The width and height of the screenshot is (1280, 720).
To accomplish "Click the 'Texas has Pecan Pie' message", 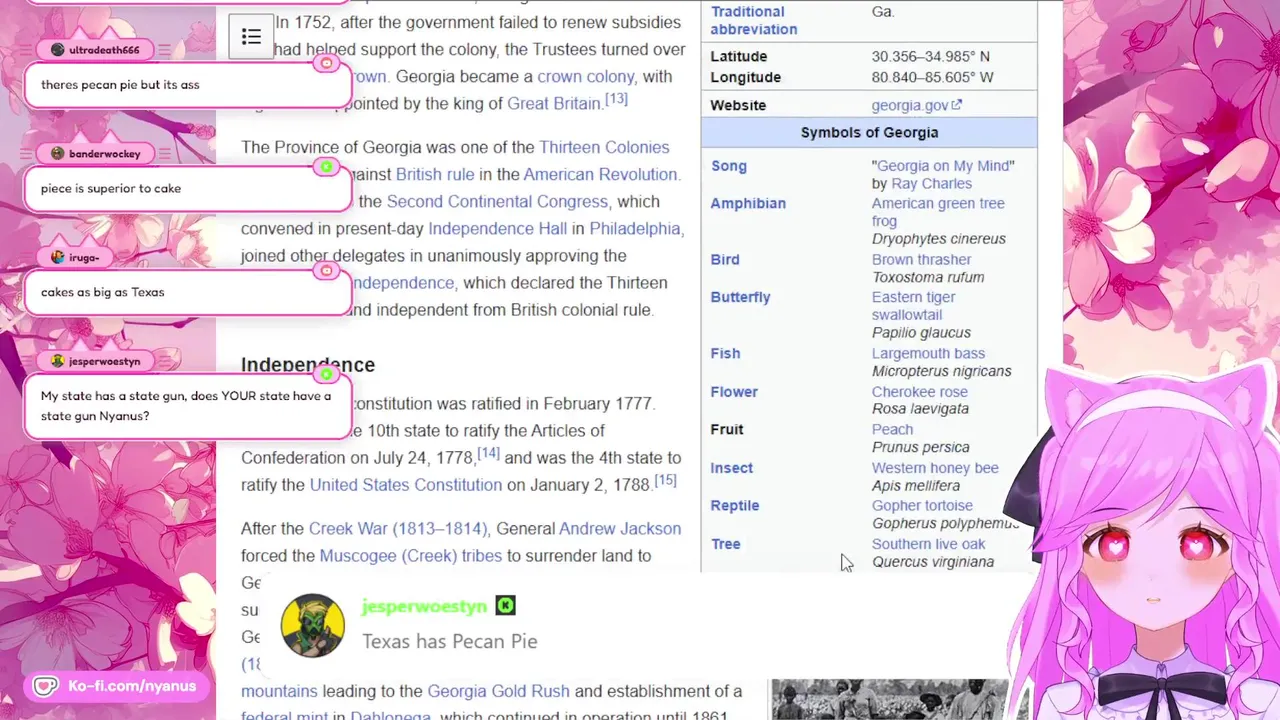I will pyautogui.click(x=450, y=641).
